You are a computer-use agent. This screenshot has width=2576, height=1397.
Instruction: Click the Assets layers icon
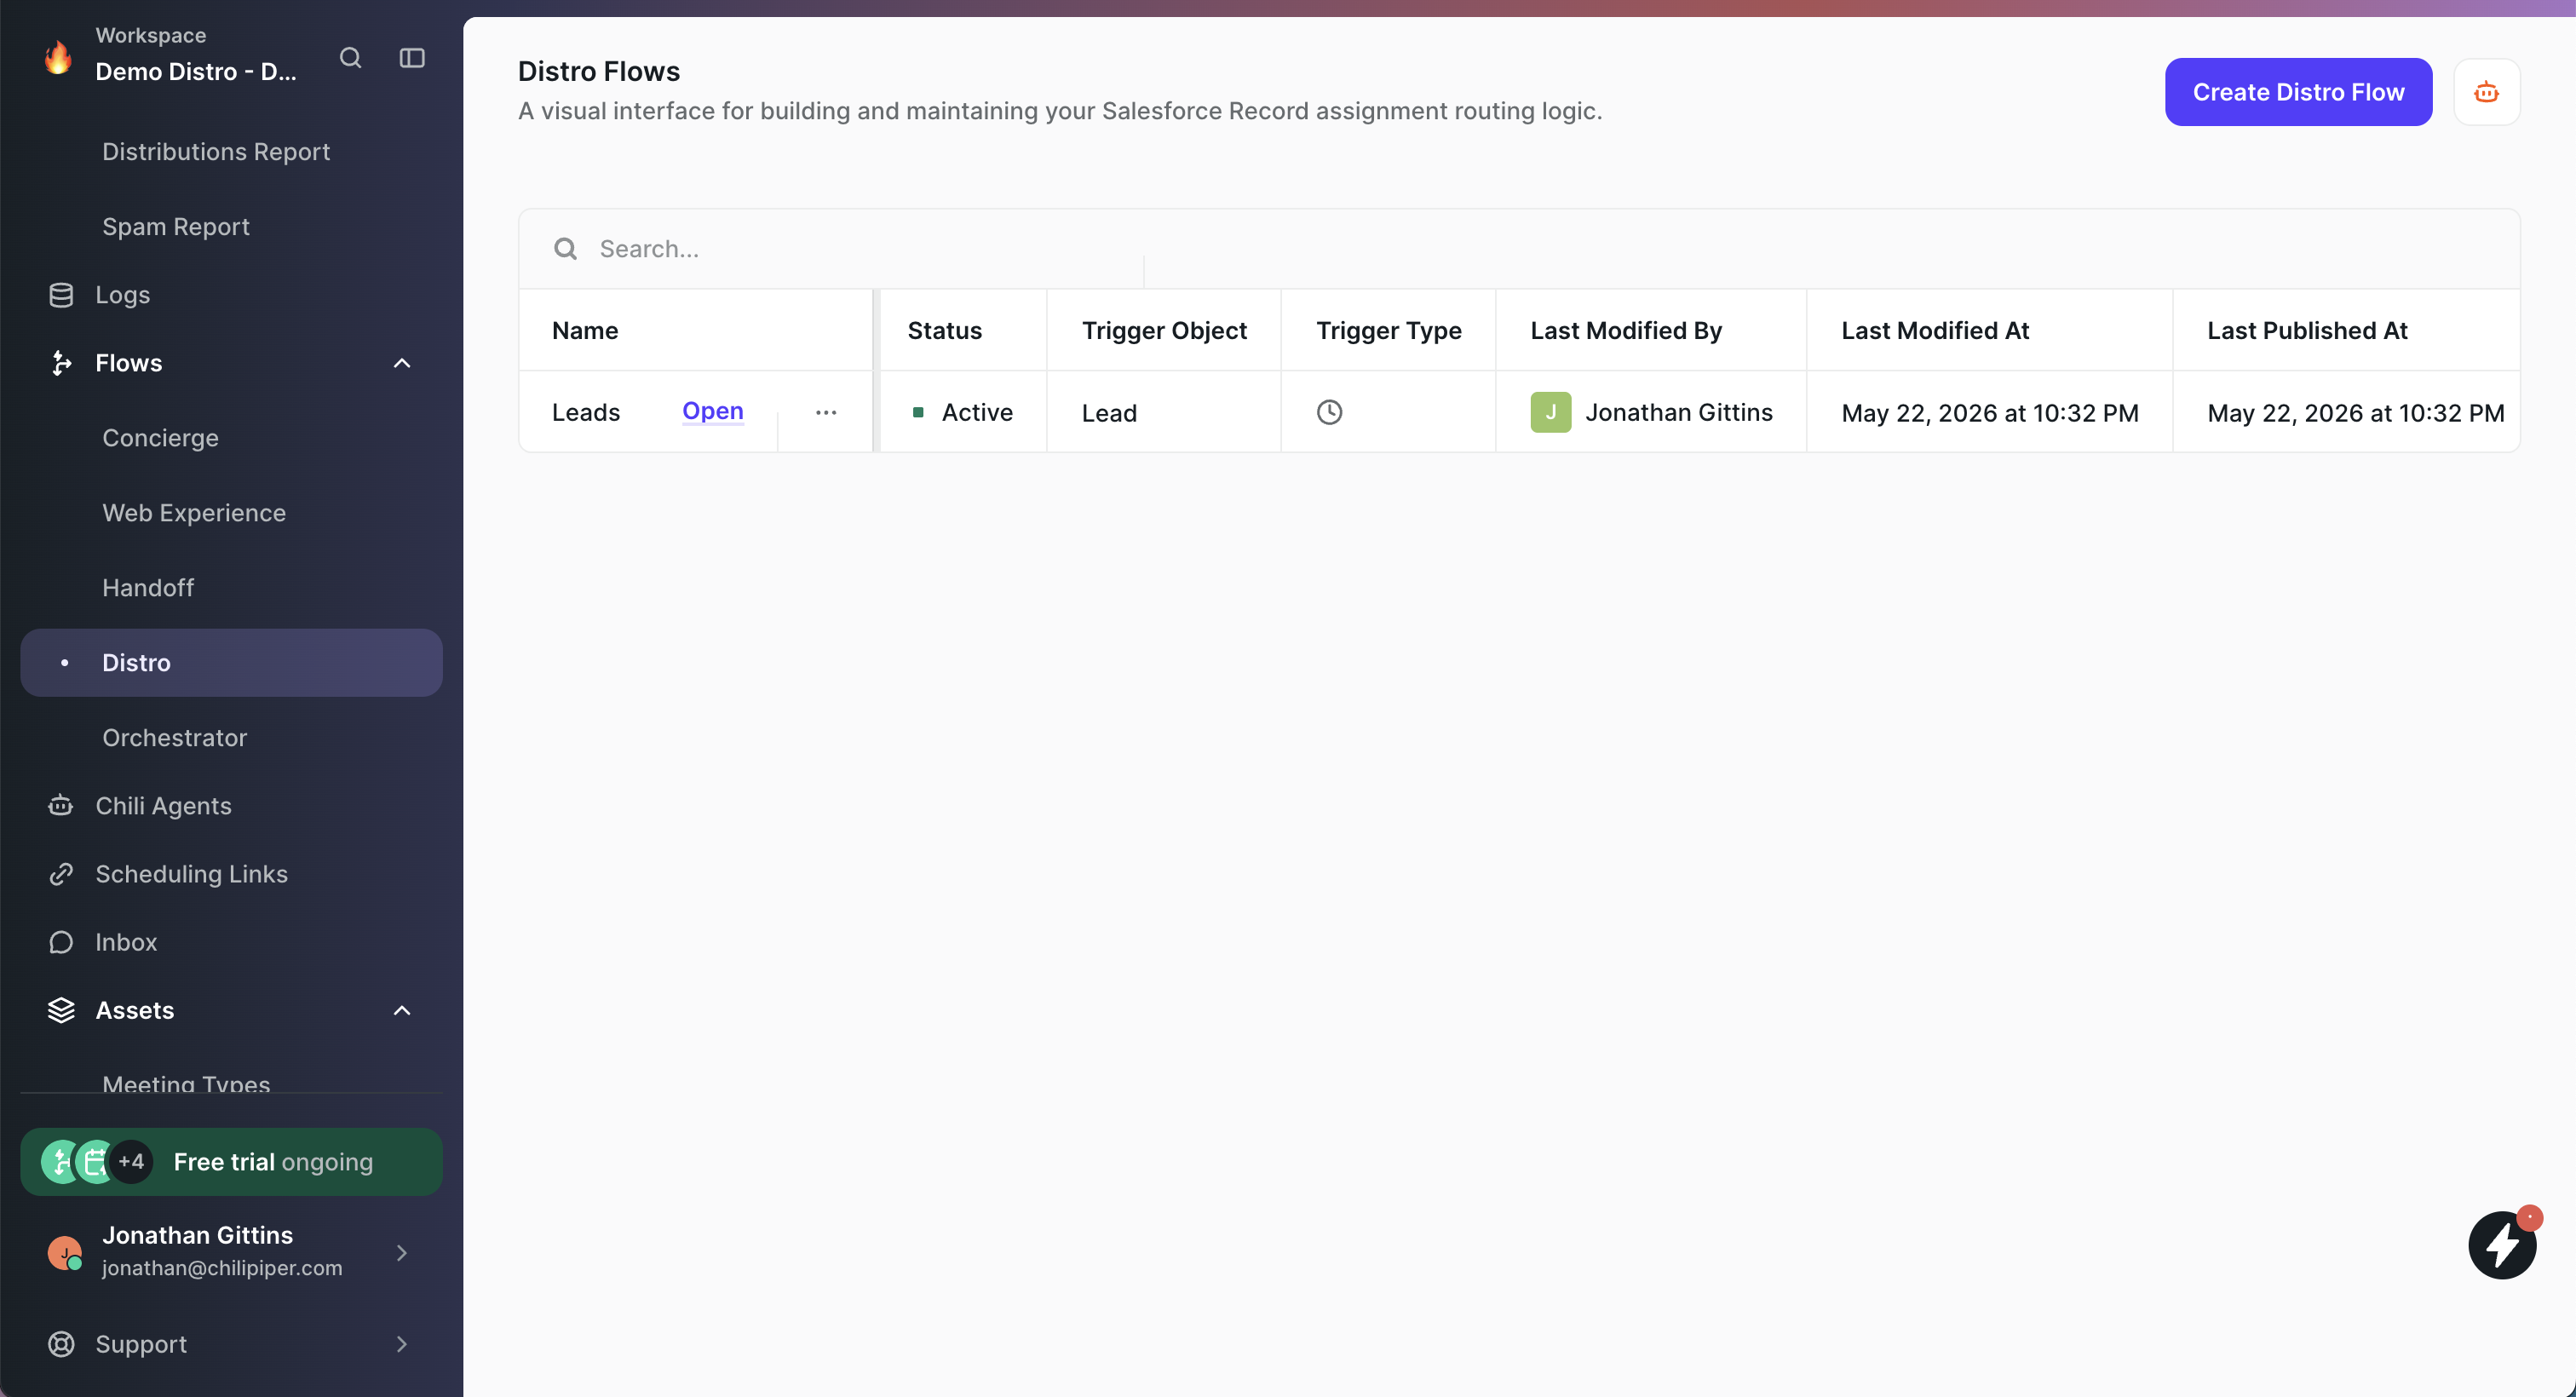point(61,1010)
